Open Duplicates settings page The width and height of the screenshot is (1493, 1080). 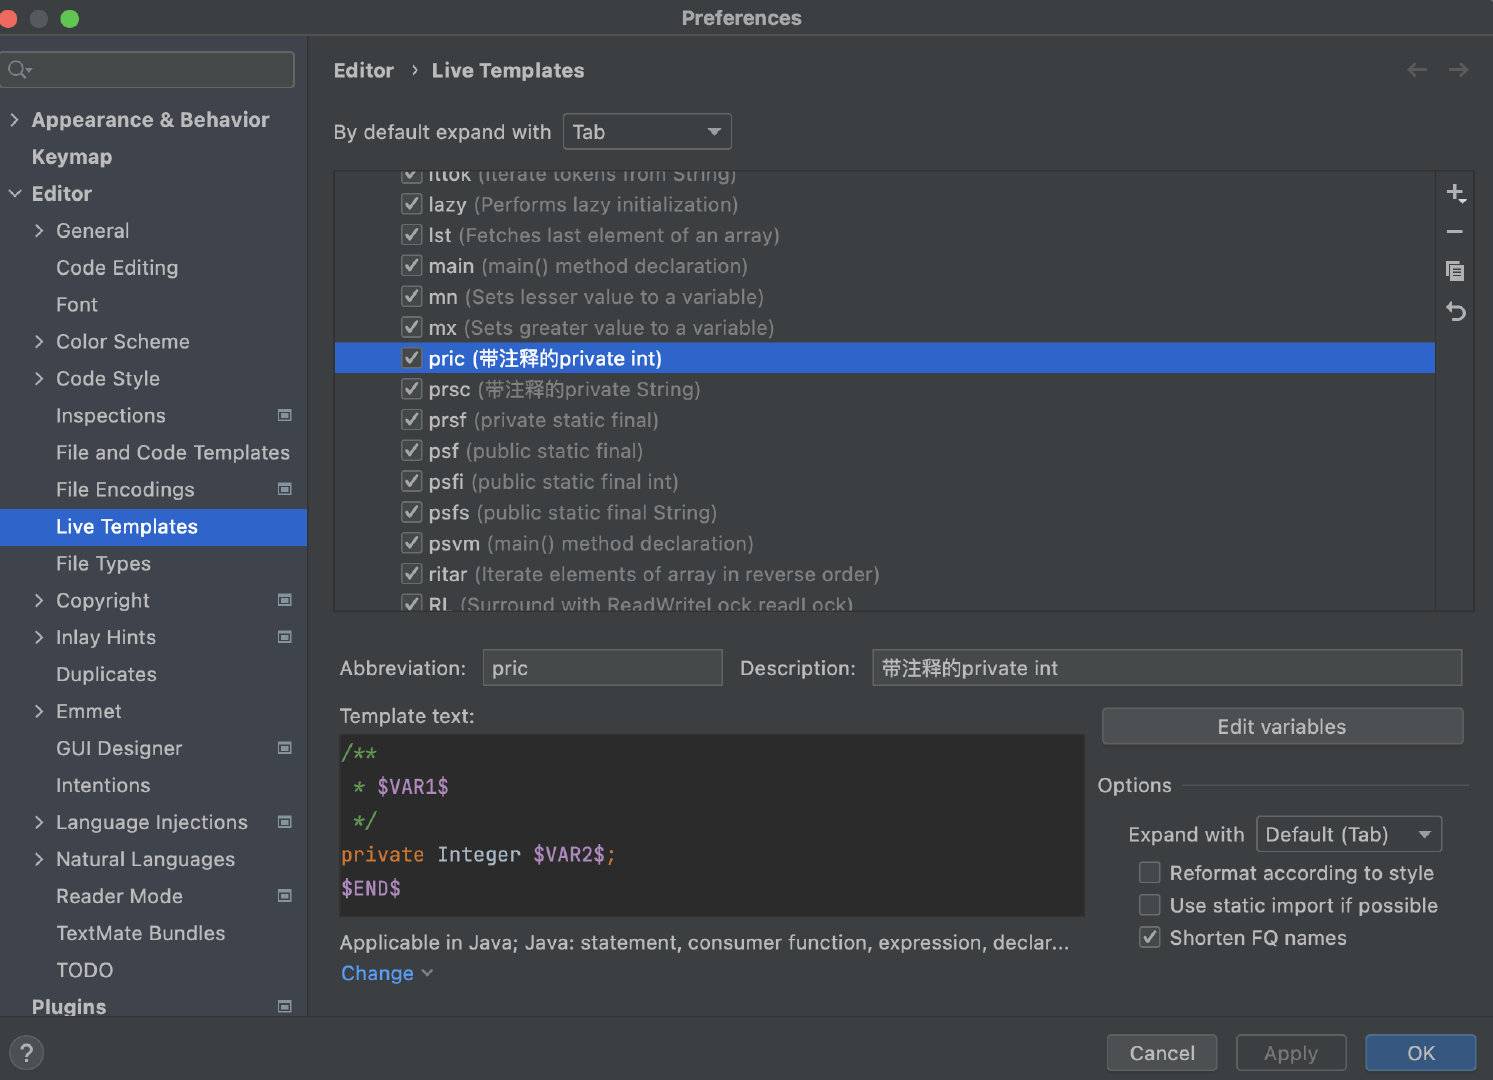coord(106,675)
